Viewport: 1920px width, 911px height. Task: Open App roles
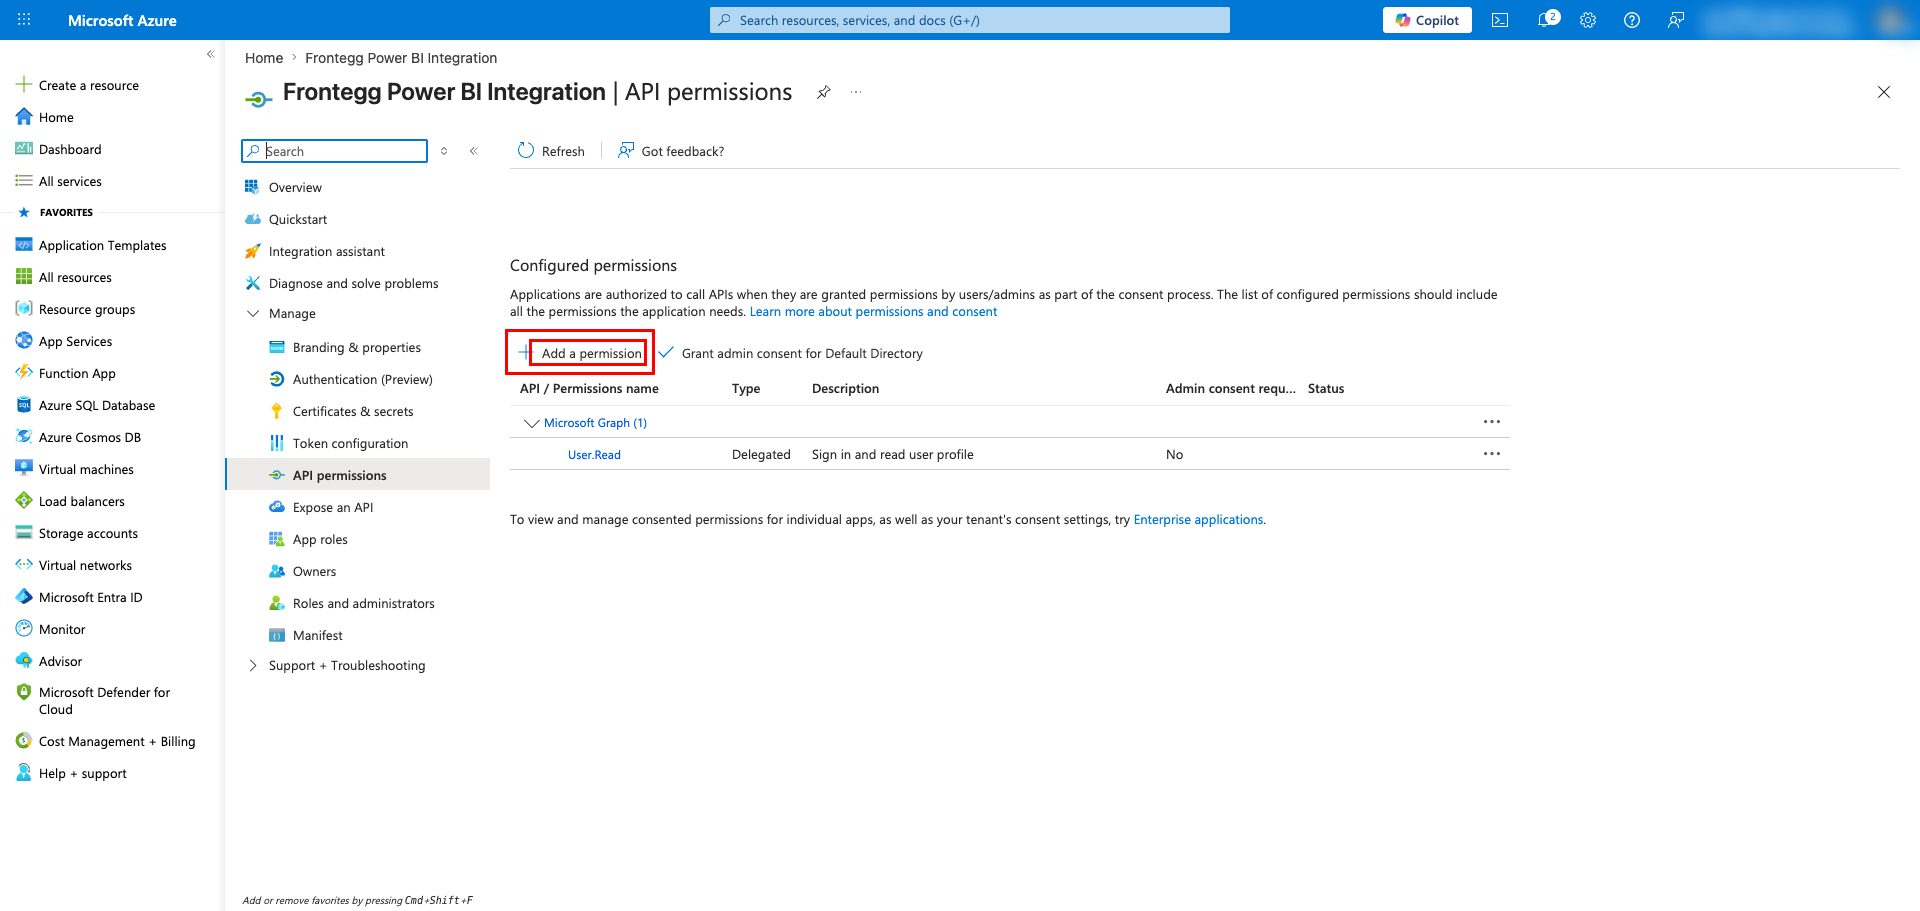tap(320, 539)
